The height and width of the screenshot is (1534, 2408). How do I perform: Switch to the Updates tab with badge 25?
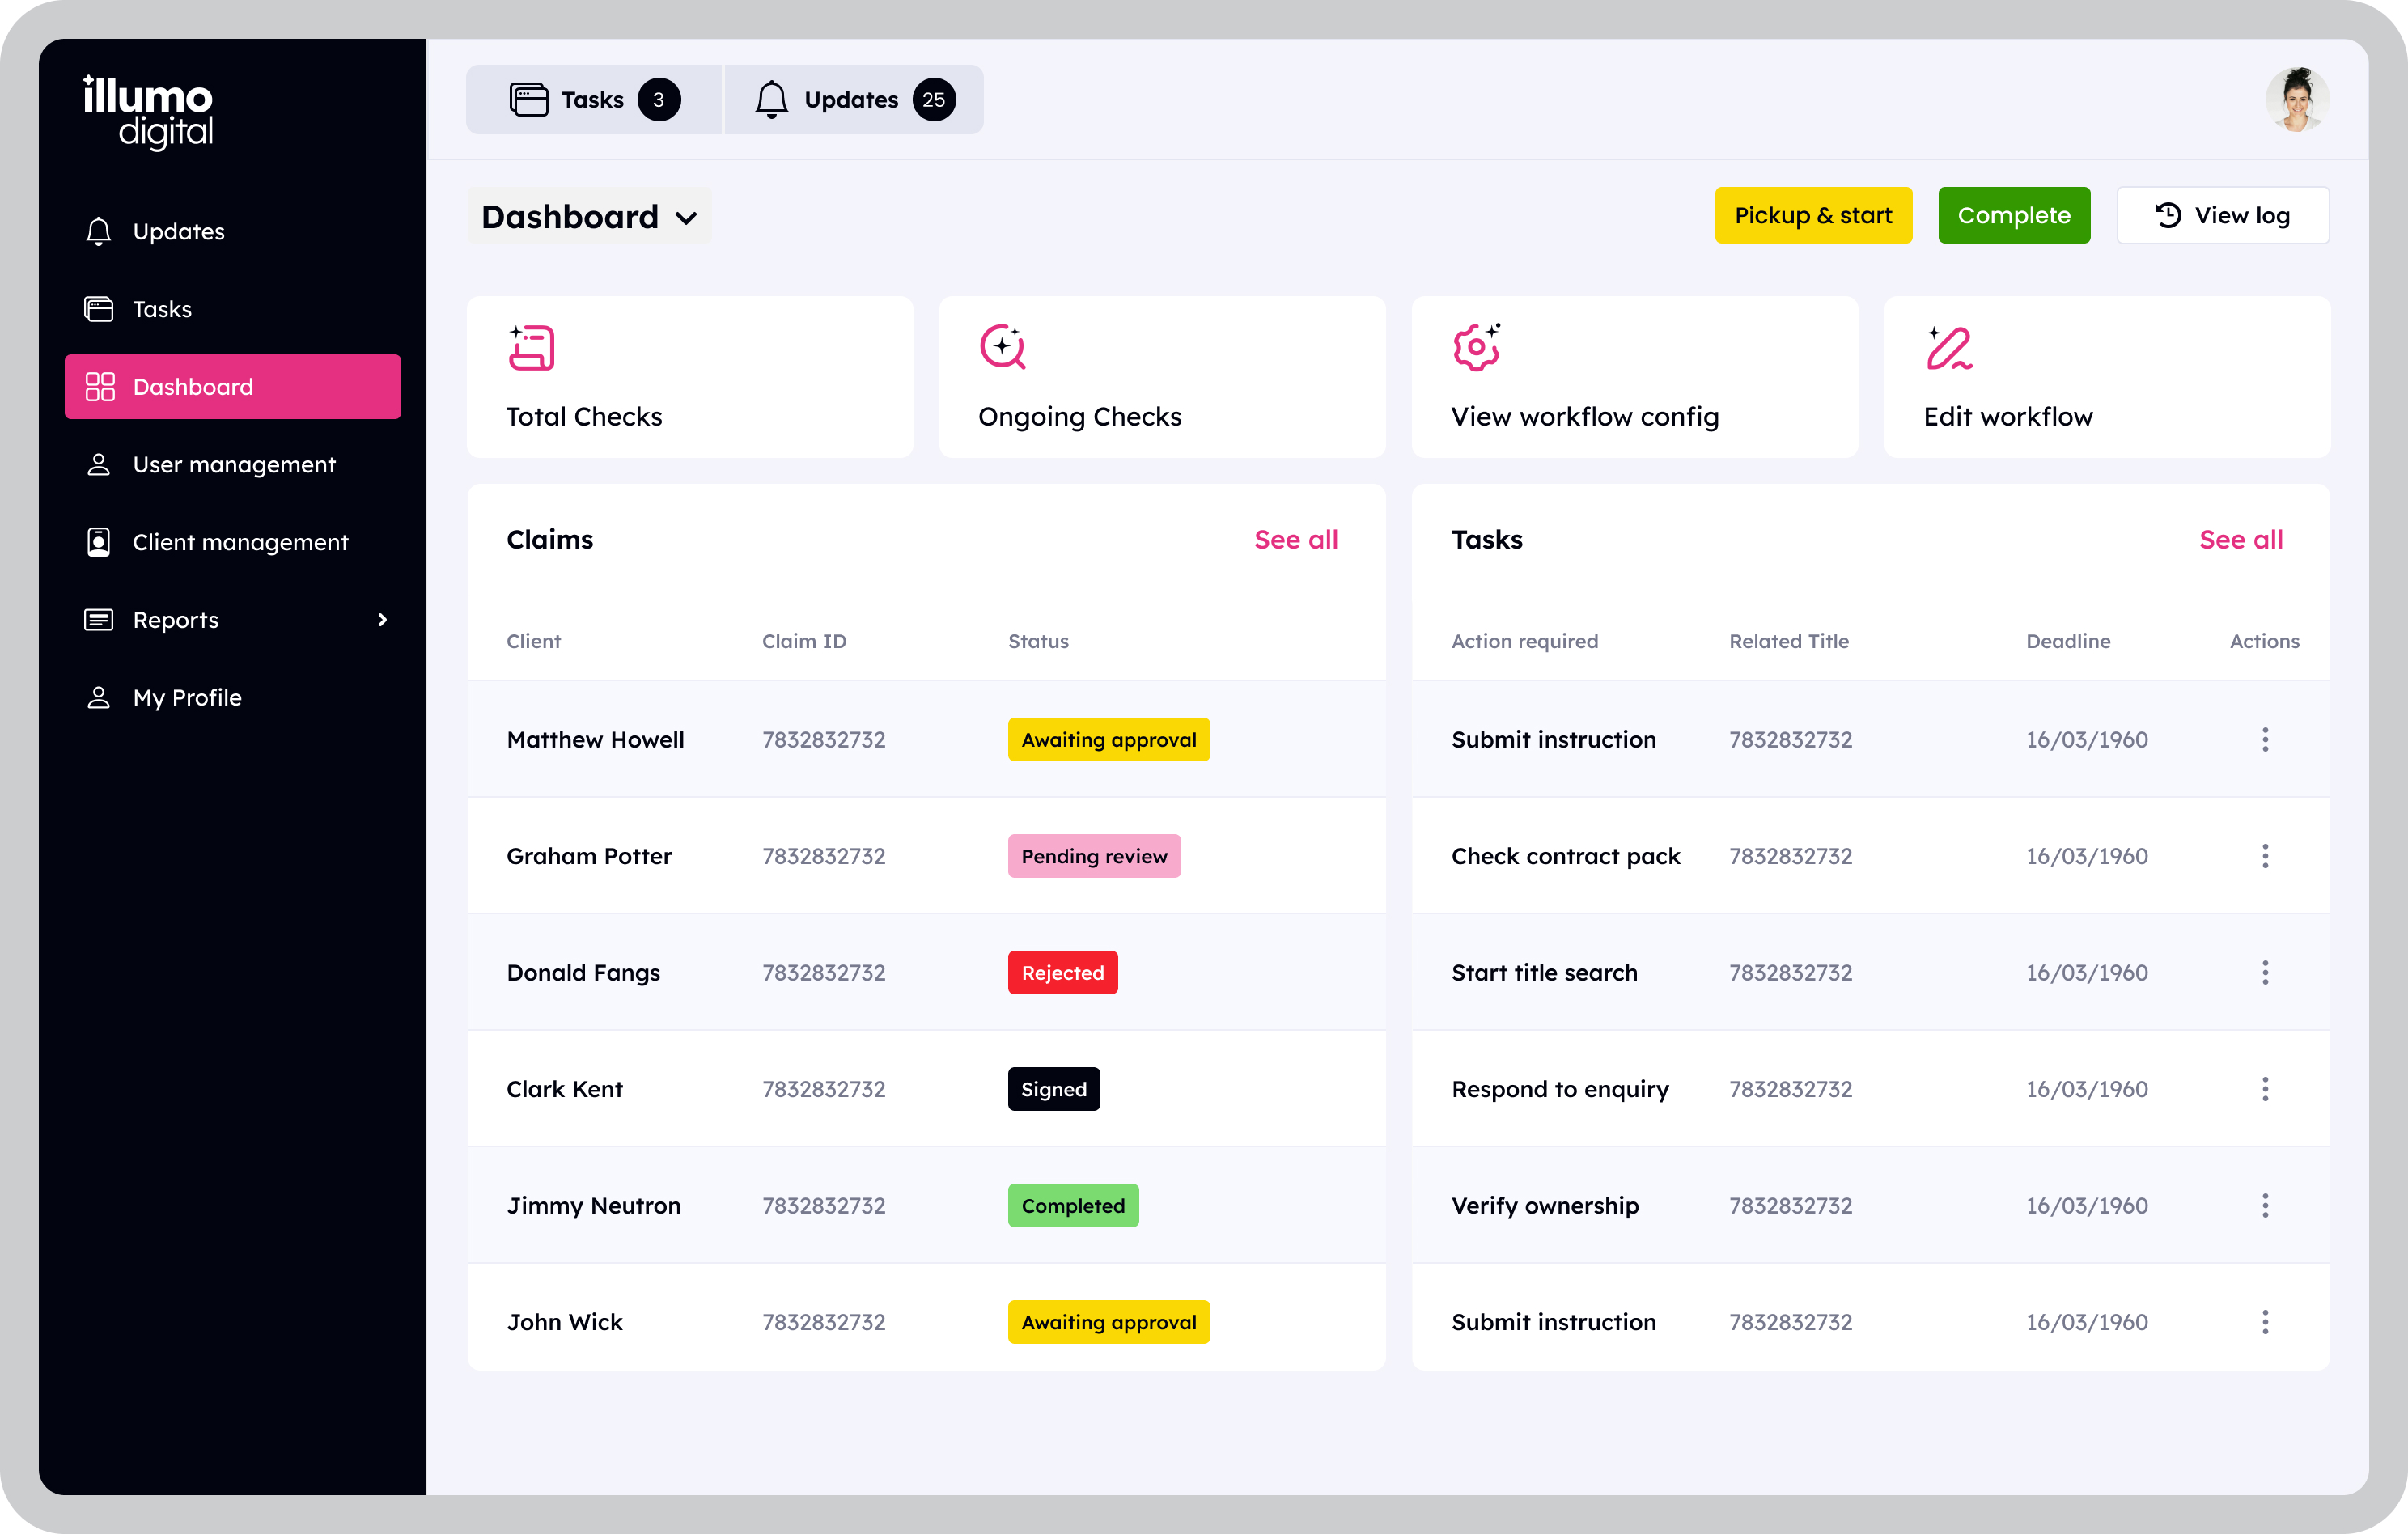[854, 100]
